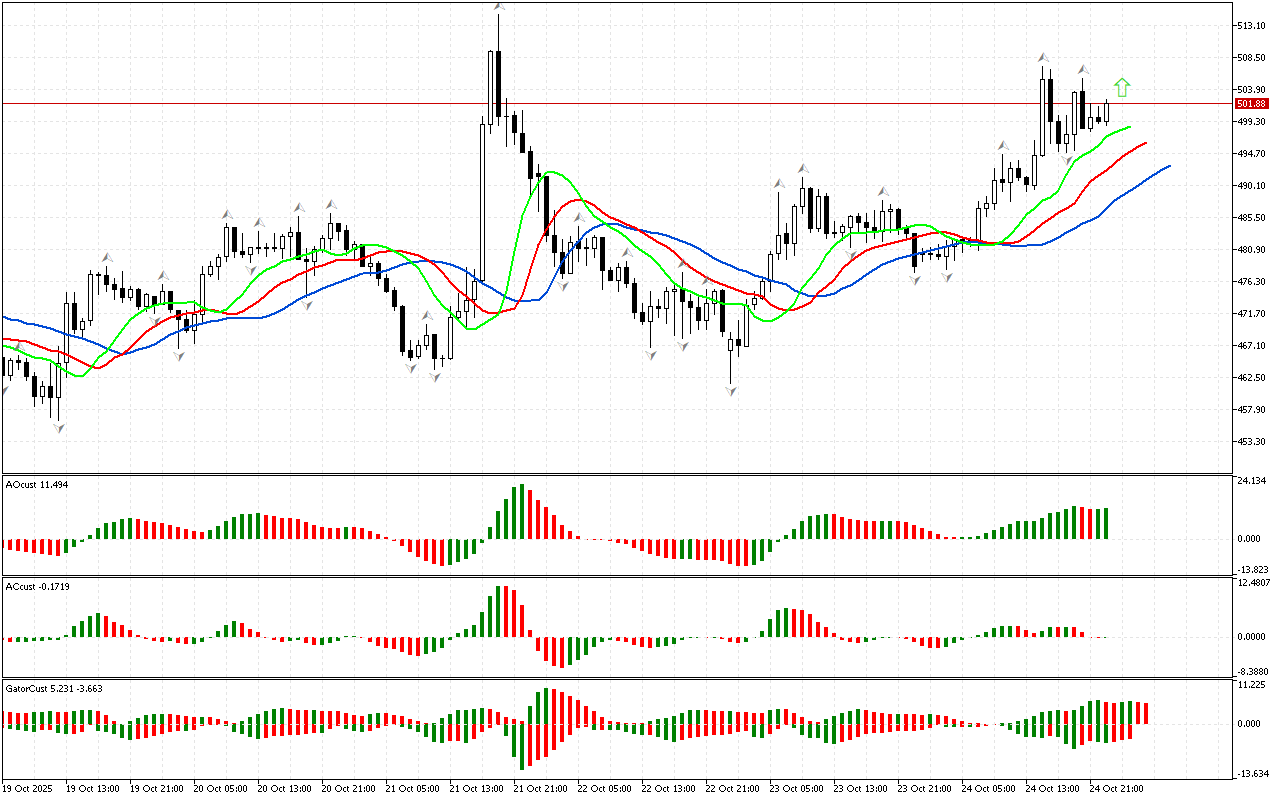Click the up fractal above the 21 Oct spike

click(x=498, y=8)
